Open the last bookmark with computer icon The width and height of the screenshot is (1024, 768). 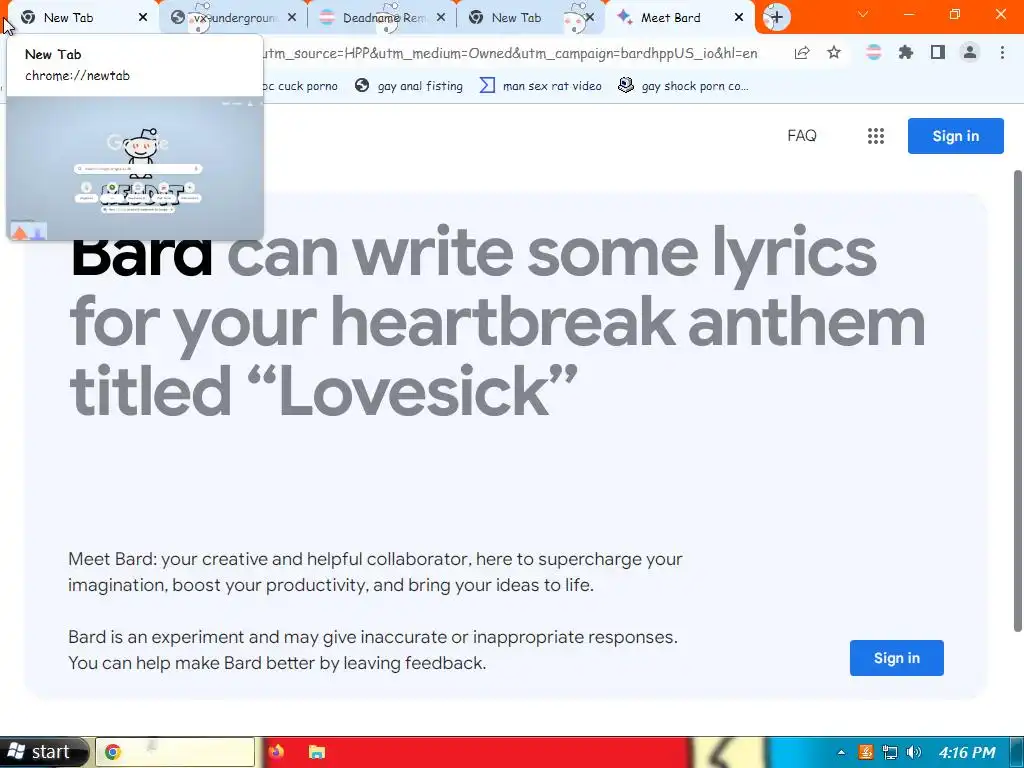(x=684, y=86)
